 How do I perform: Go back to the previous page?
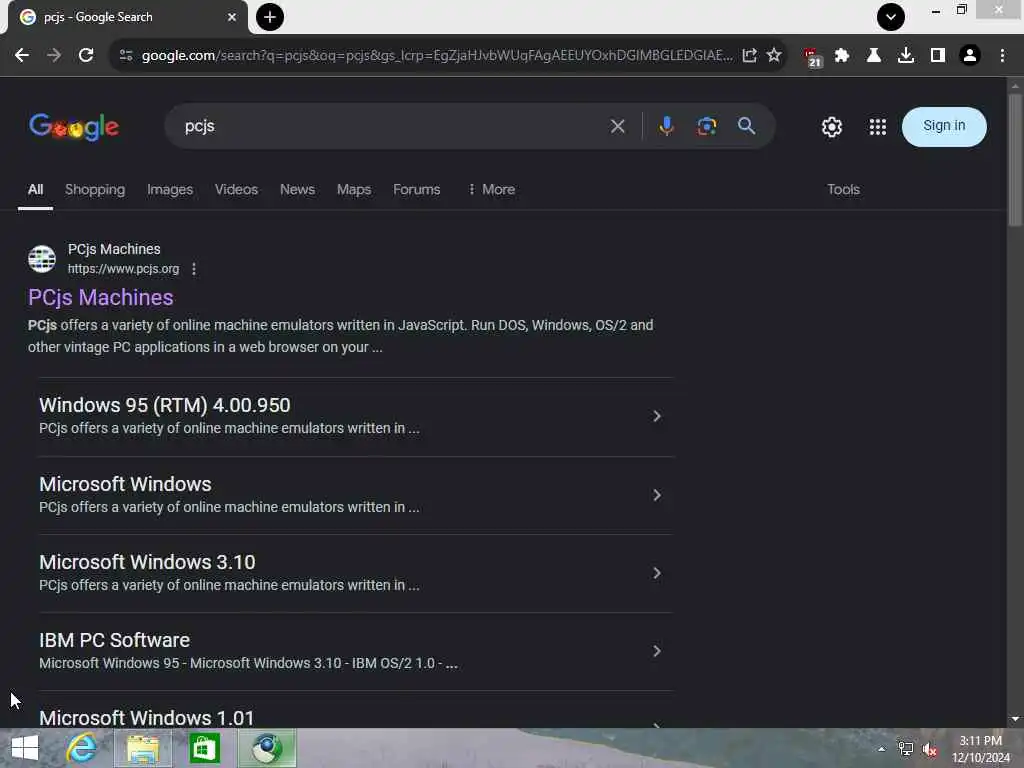[x=22, y=56]
